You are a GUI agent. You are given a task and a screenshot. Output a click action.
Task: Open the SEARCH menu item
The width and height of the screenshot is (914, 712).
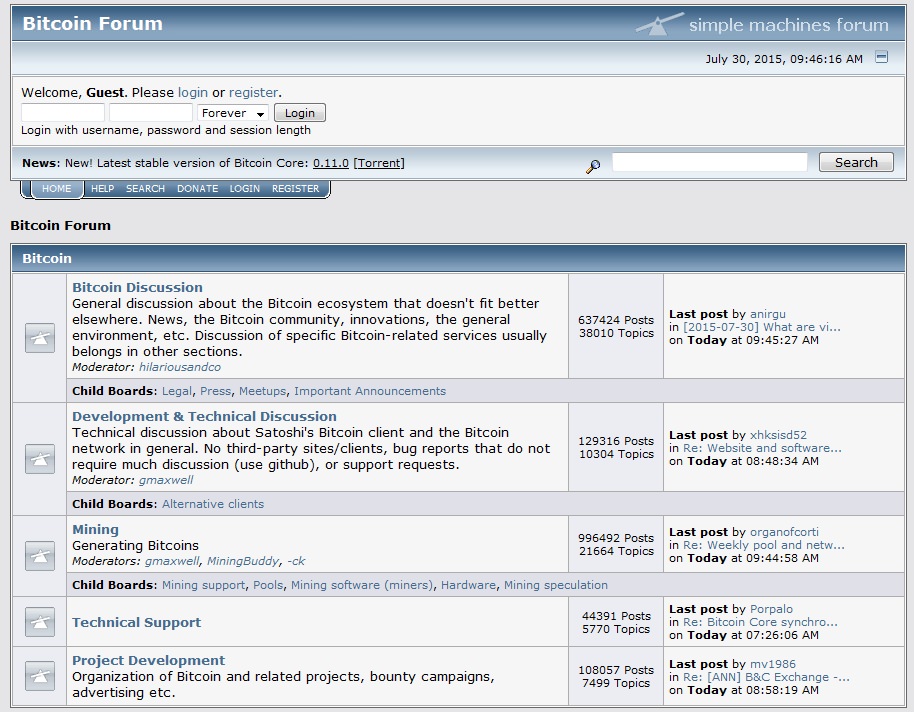[x=145, y=188]
